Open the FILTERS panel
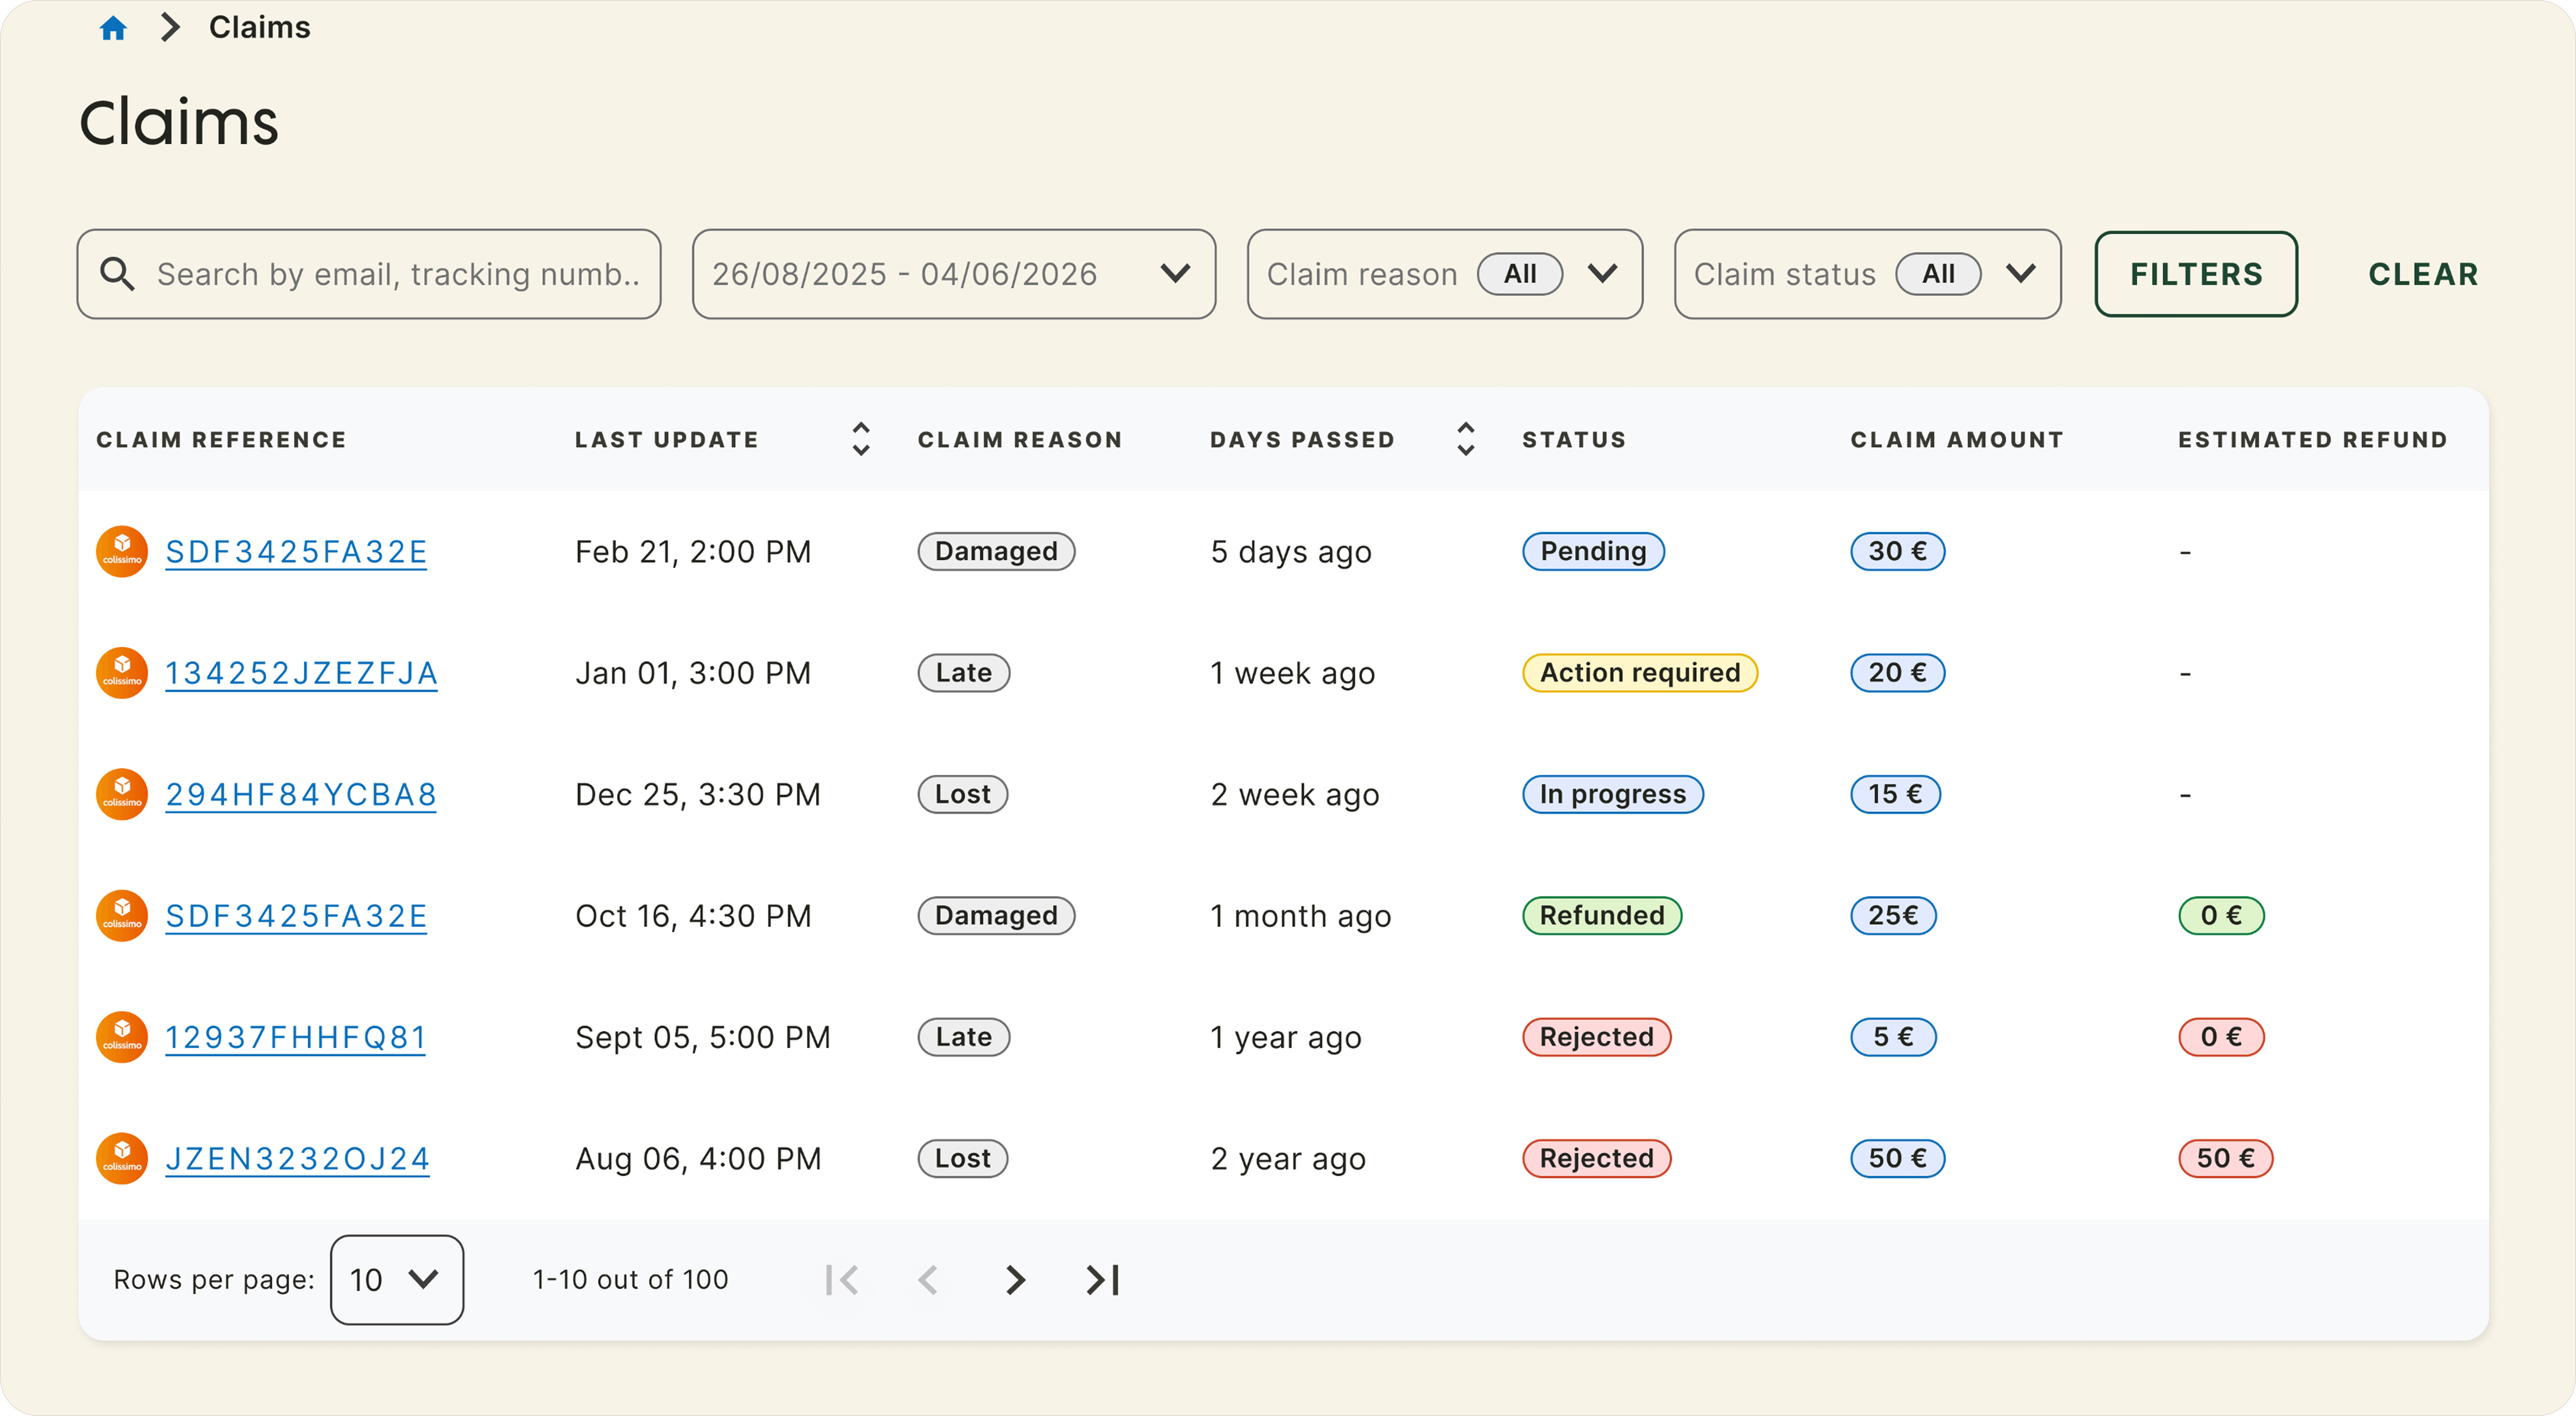Image resolution: width=2576 pixels, height=1416 pixels. point(2197,274)
